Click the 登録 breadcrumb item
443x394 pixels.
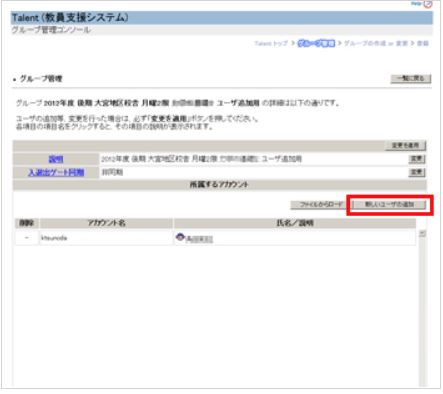click(x=423, y=43)
